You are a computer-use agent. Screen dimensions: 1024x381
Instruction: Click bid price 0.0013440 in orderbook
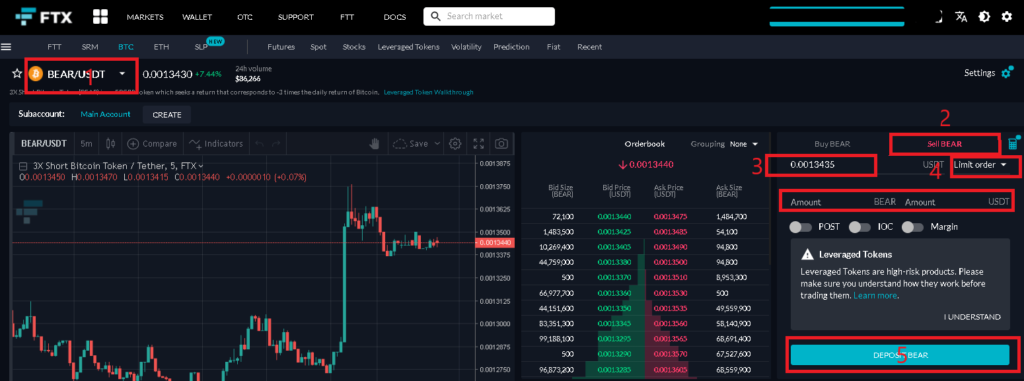click(614, 216)
